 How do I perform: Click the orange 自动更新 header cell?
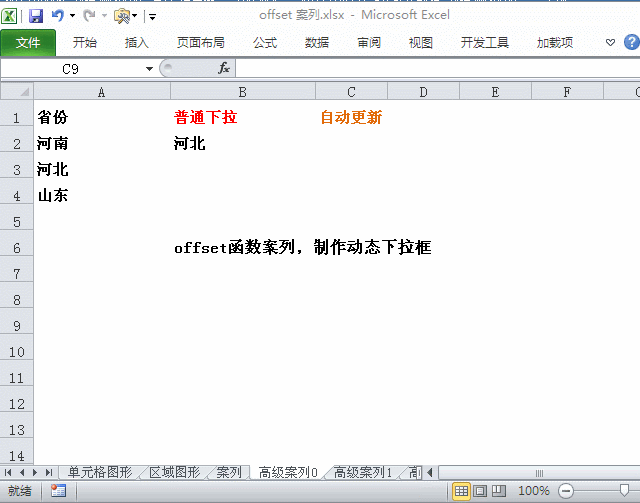pos(351,118)
